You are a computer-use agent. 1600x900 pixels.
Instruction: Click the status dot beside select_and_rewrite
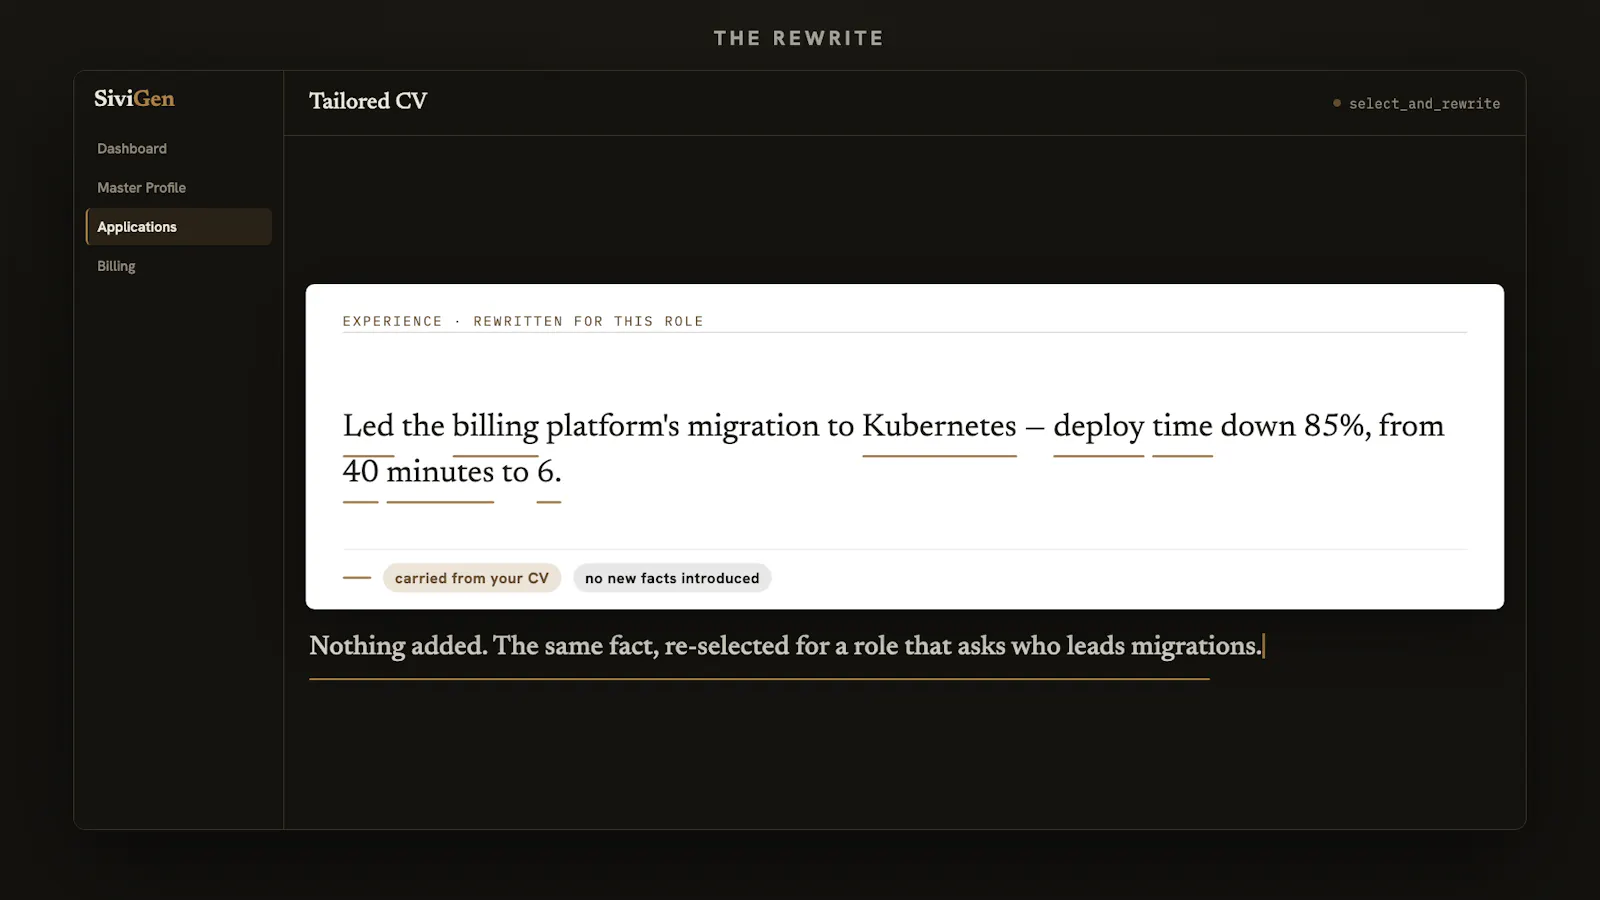pos(1337,103)
